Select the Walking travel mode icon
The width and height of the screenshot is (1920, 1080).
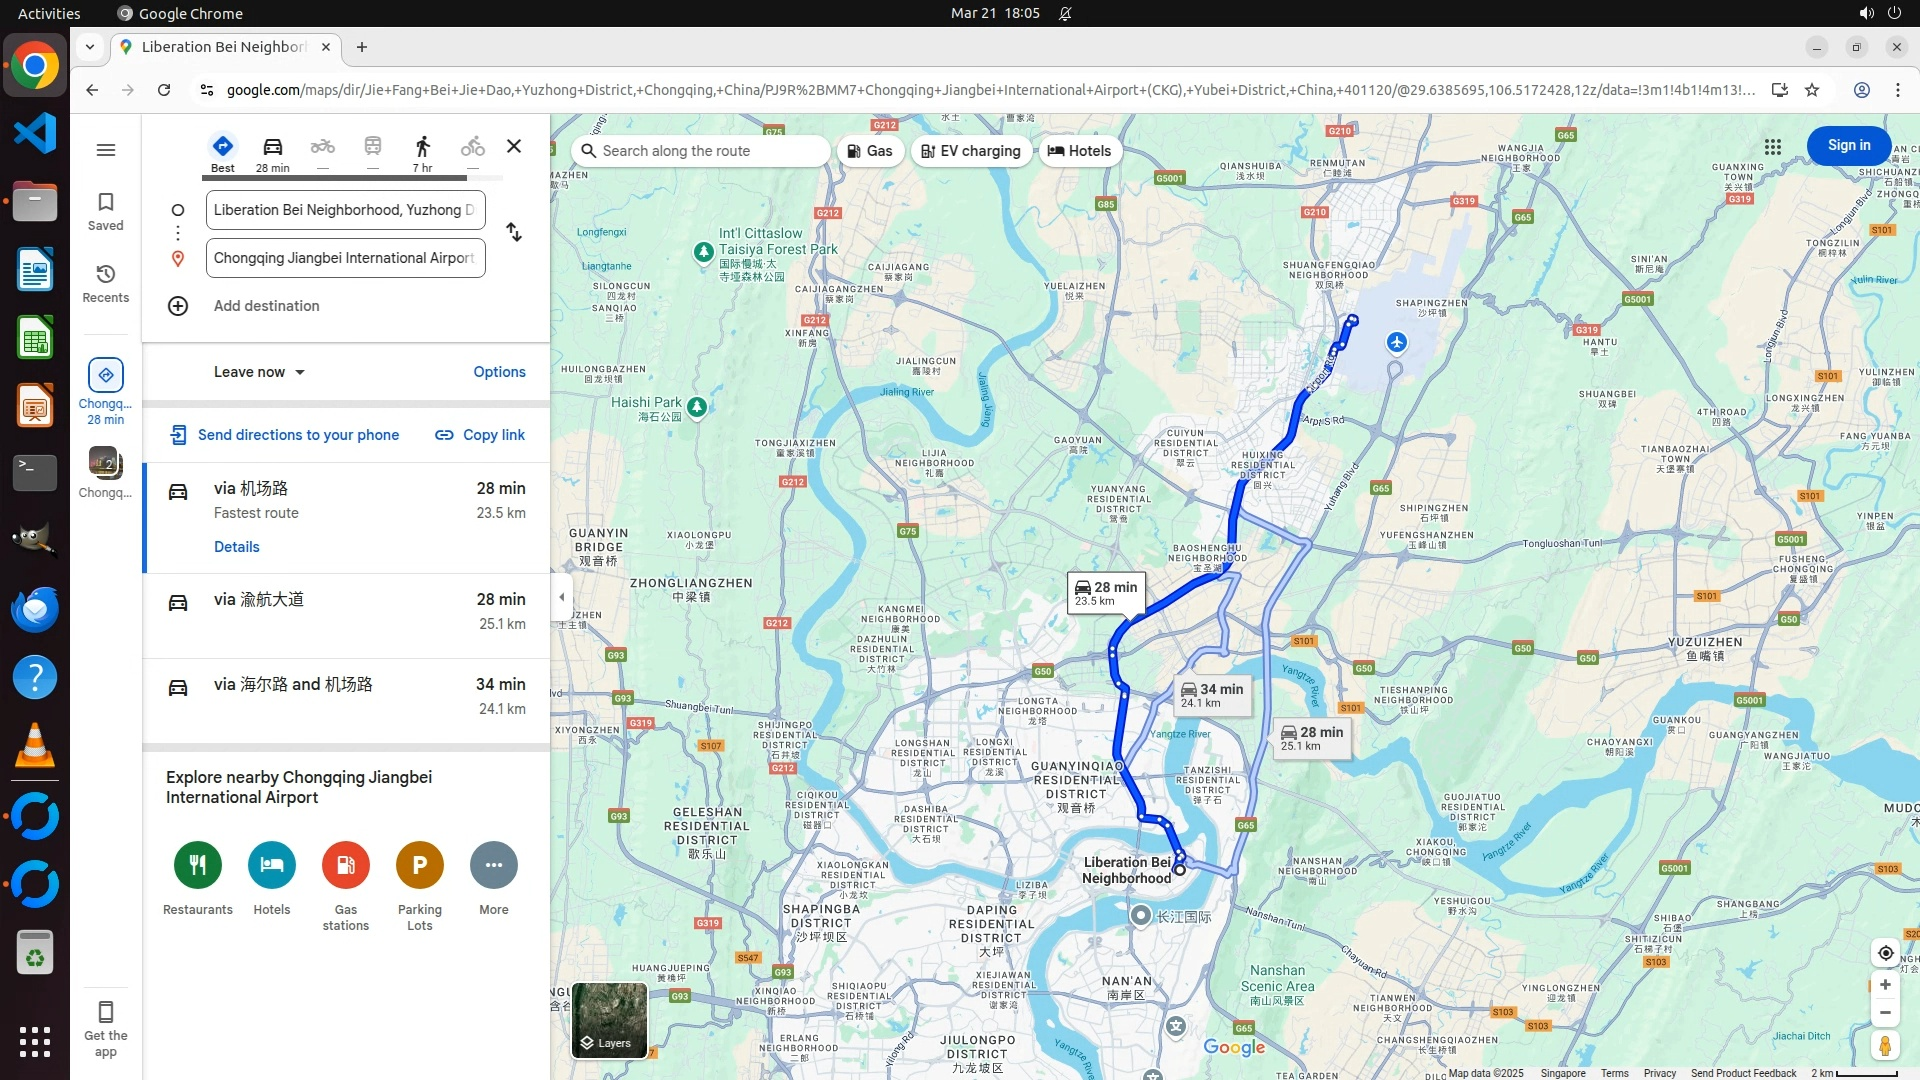[422, 147]
